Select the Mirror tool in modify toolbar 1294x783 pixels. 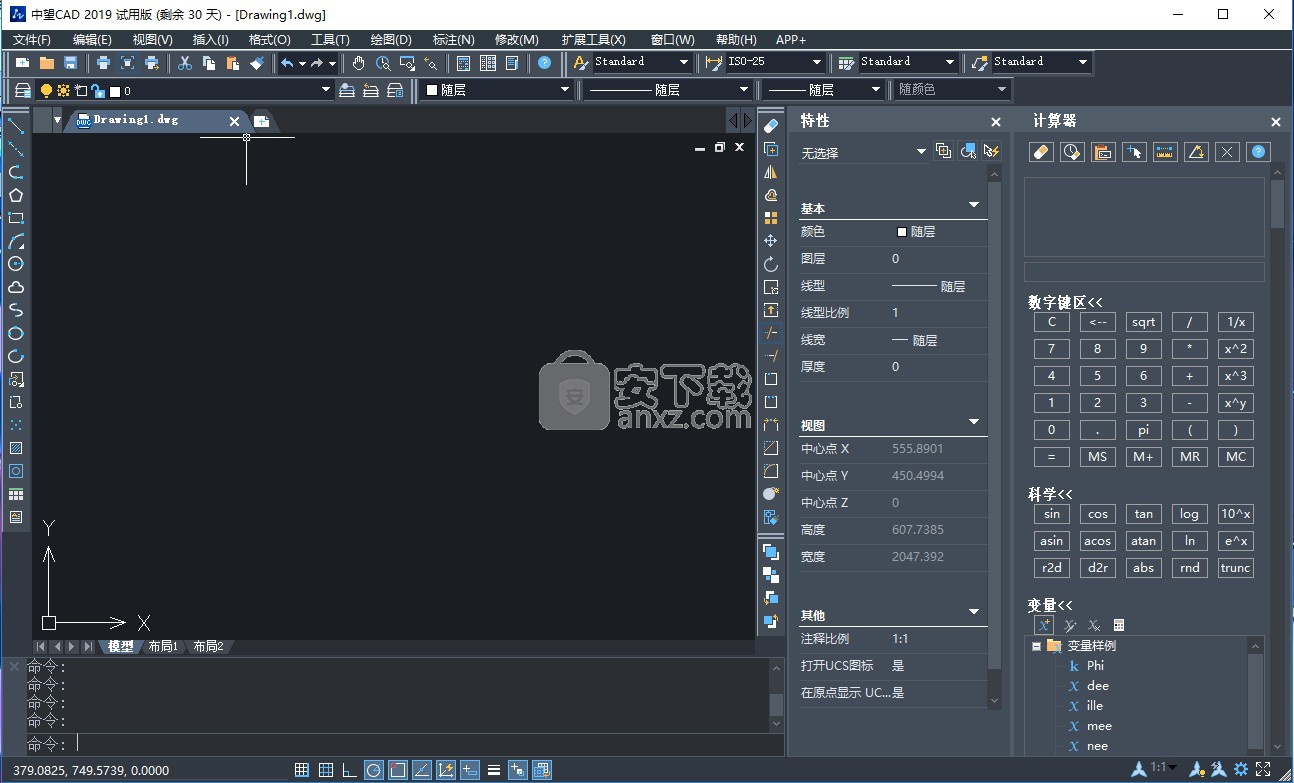pos(770,172)
